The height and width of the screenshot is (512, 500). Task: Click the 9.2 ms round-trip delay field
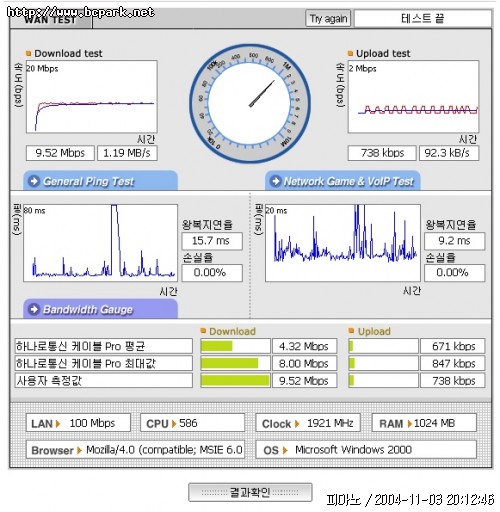[454, 241]
